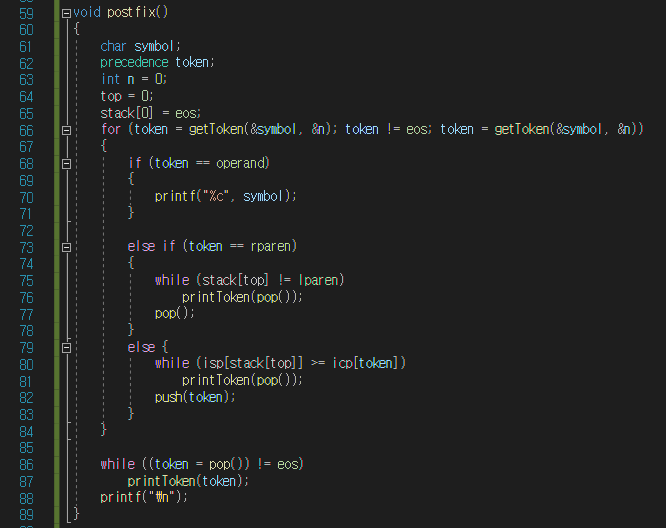This screenshot has height=528, width=666.
Task: Click line number 86 in the gutter
Action: pos(26,465)
